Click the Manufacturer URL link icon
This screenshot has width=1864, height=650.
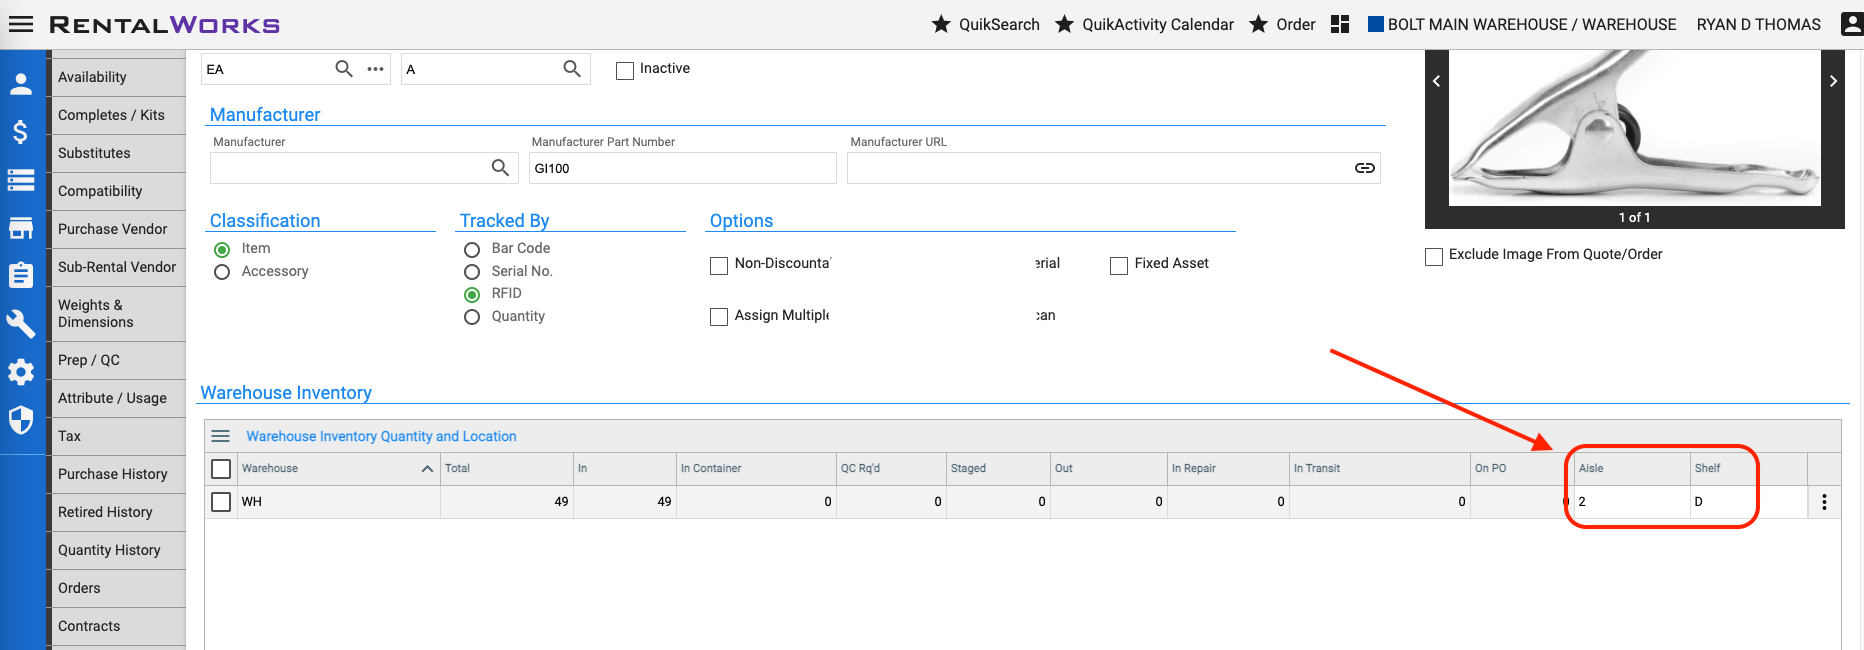pos(1364,168)
